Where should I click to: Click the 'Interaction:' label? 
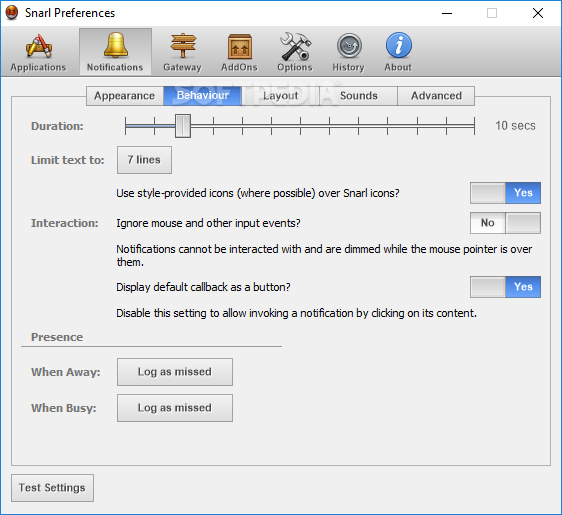point(65,223)
